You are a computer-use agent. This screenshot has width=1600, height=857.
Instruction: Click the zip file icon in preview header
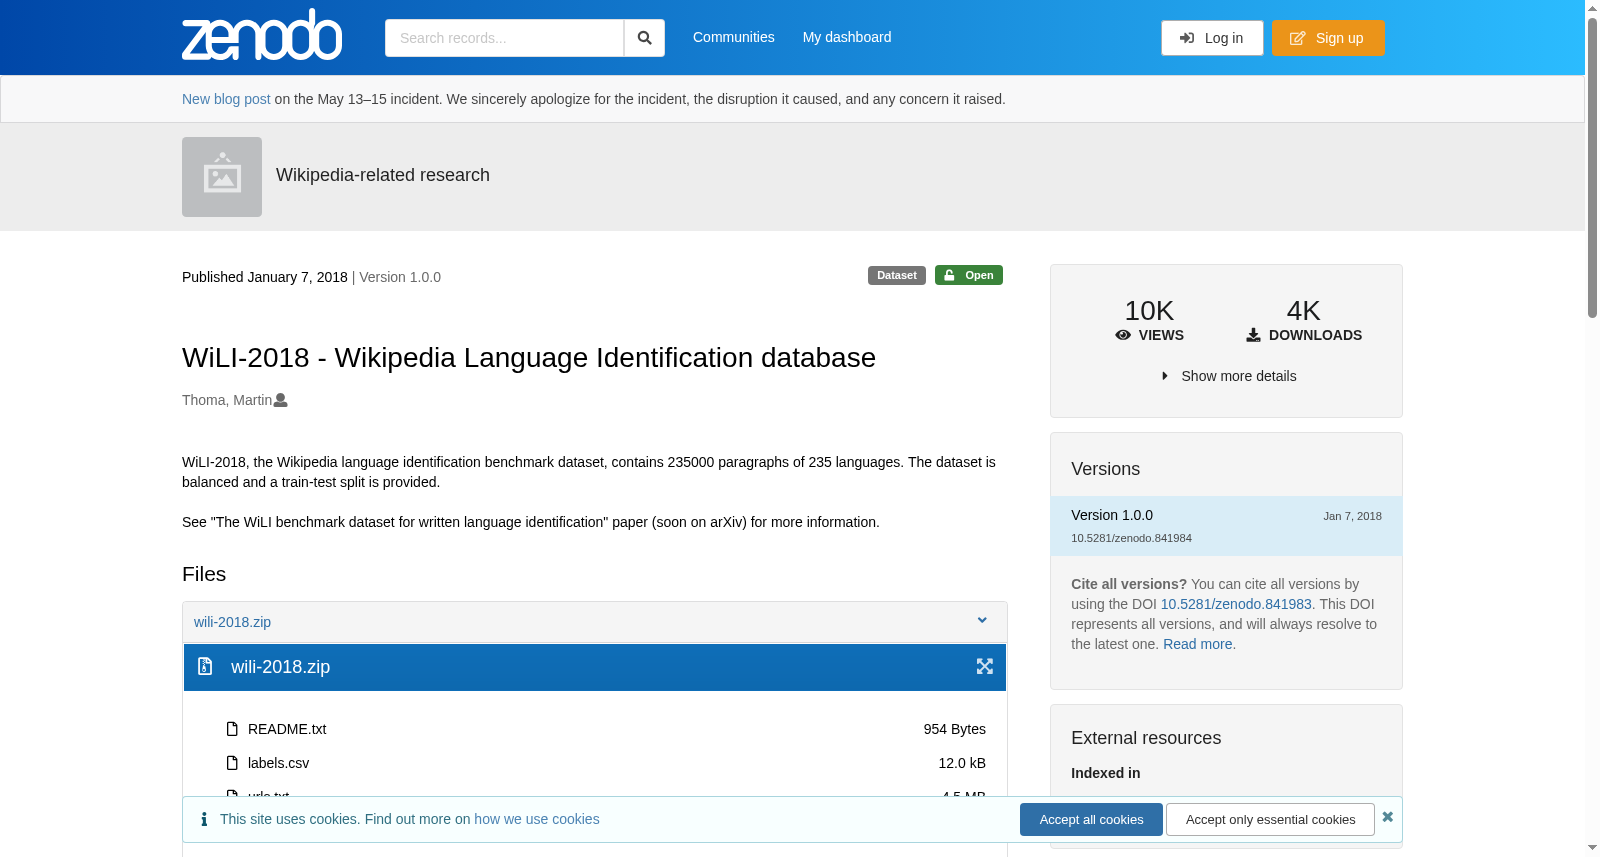[205, 666]
